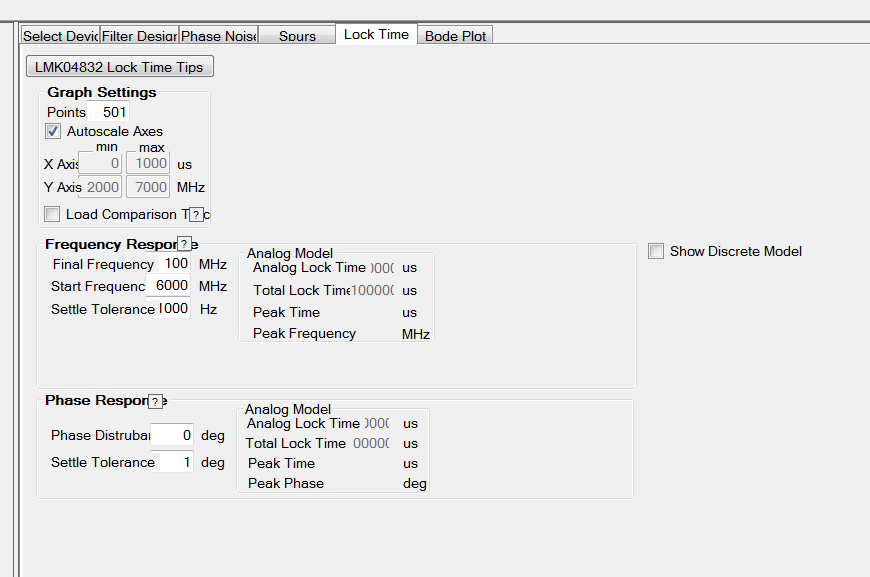Edit the Final Frequency value
The image size is (870, 577).
(174, 264)
